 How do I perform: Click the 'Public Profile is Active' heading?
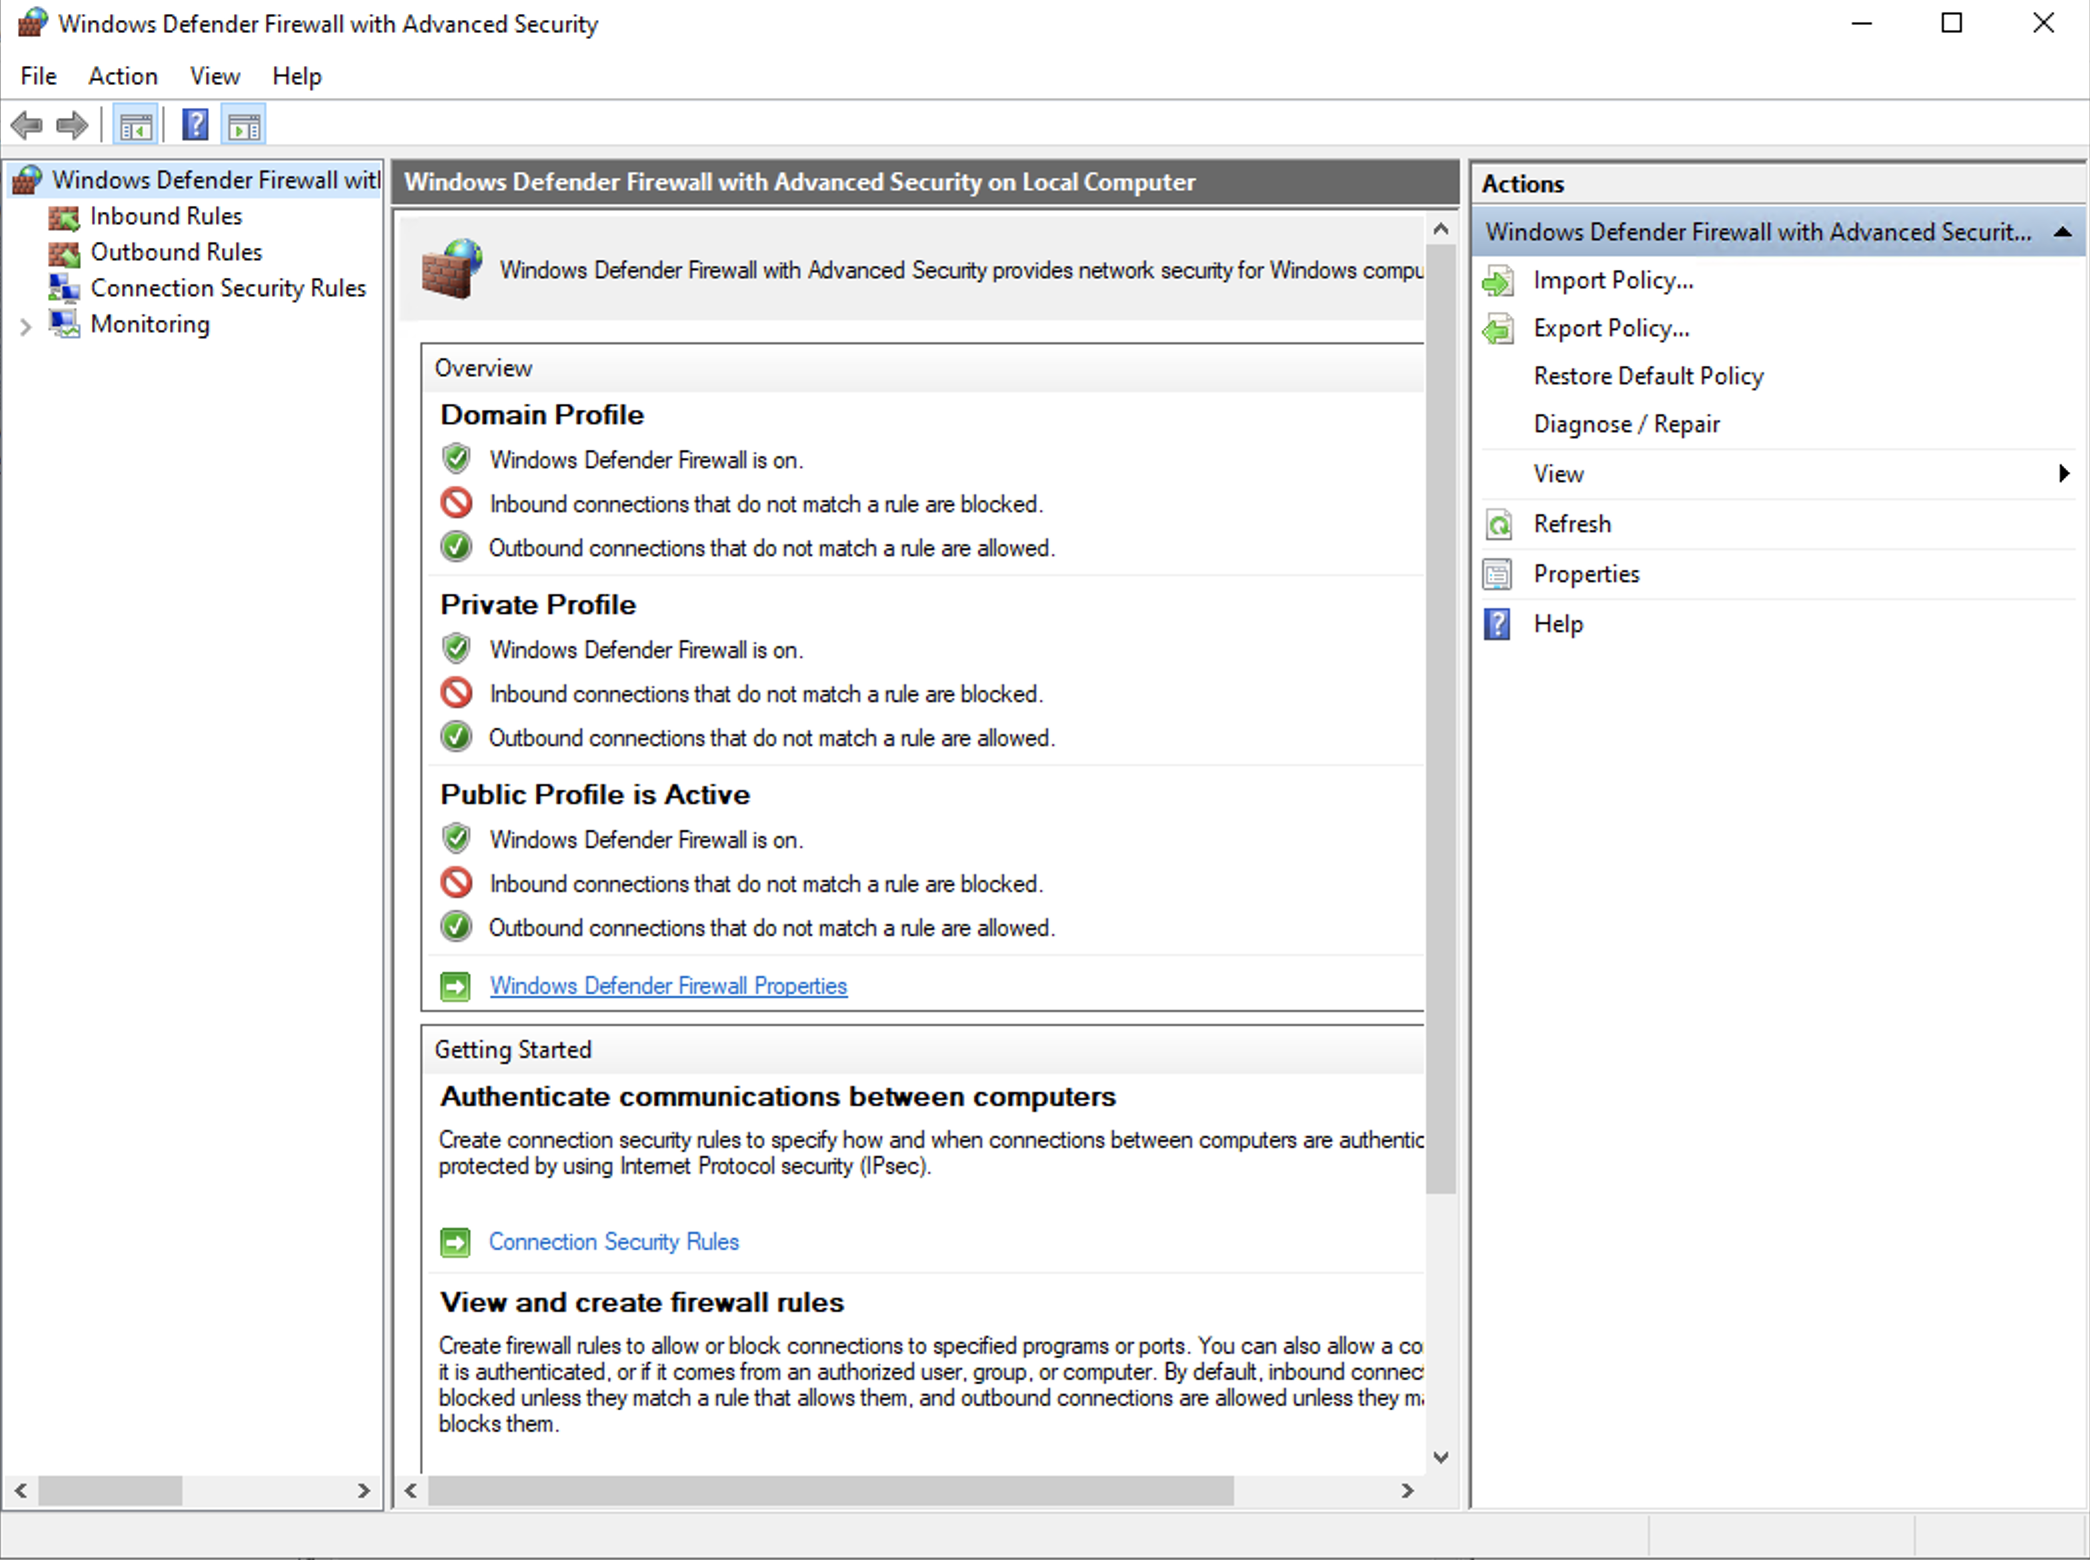[595, 794]
